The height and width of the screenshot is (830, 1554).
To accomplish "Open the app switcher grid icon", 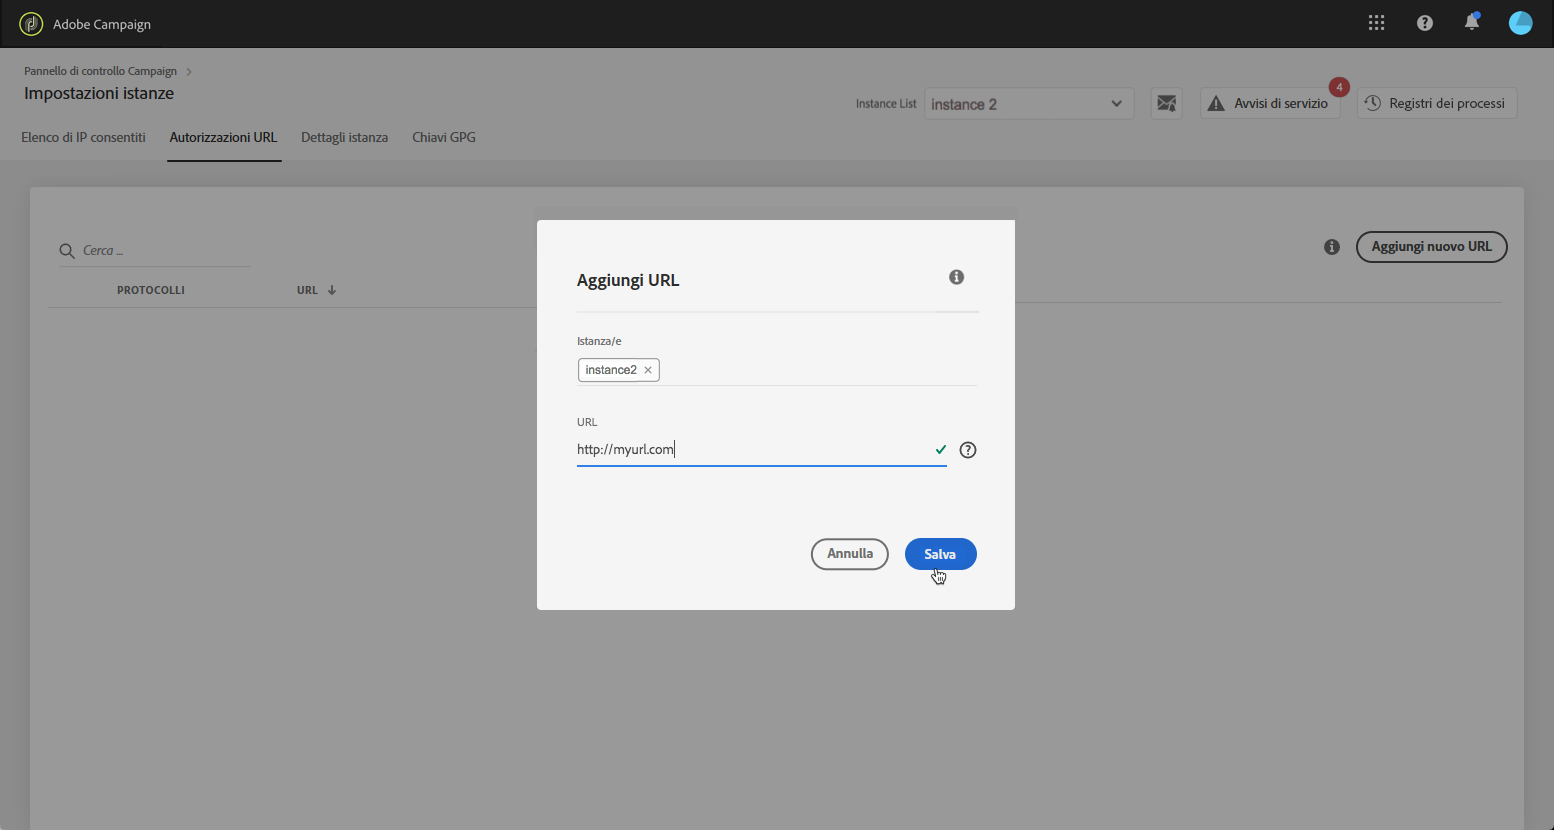I will (1377, 23).
